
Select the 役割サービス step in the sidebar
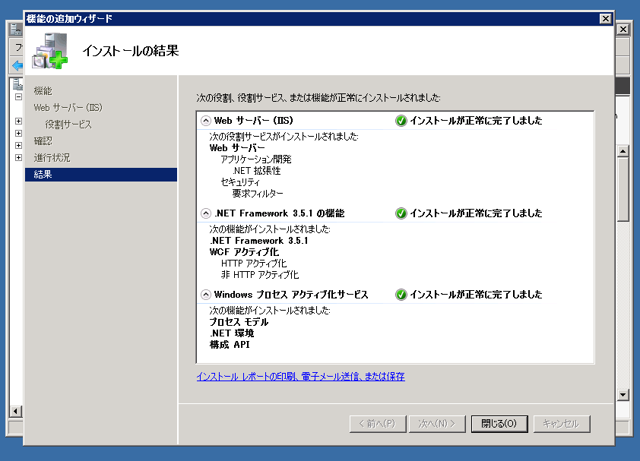[68, 124]
